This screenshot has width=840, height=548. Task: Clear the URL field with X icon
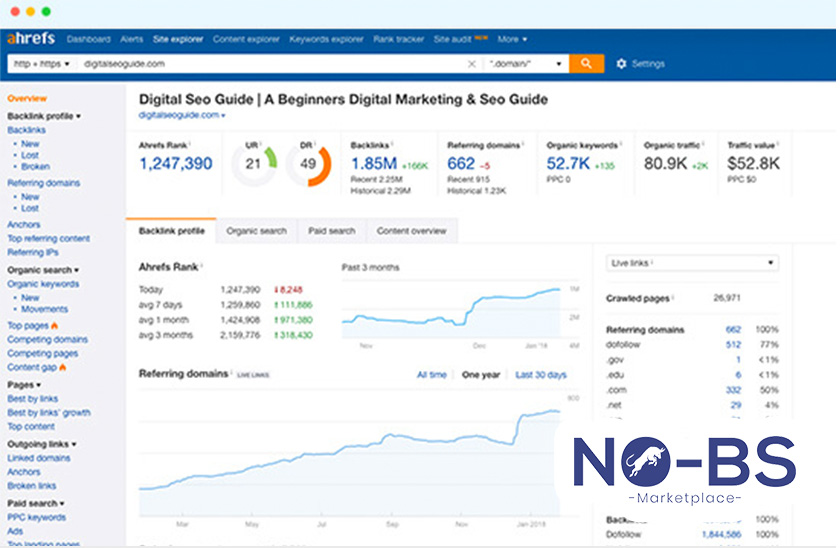point(472,64)
